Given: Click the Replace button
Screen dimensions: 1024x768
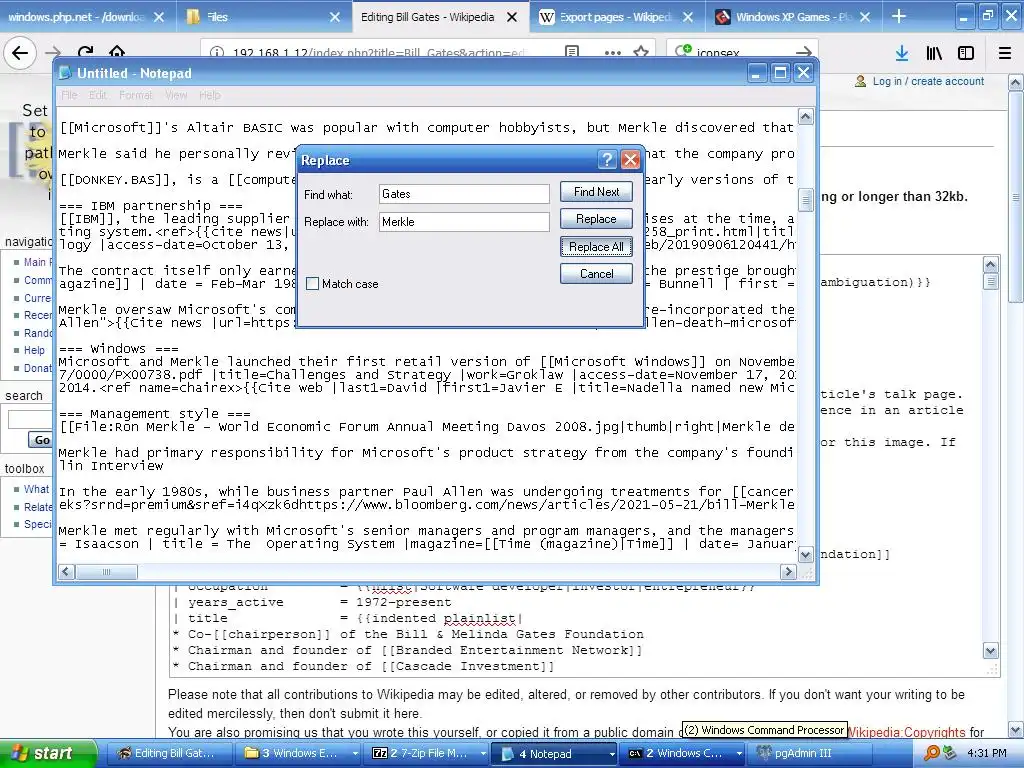Looking at the screenshot, I should click(596, 219).
